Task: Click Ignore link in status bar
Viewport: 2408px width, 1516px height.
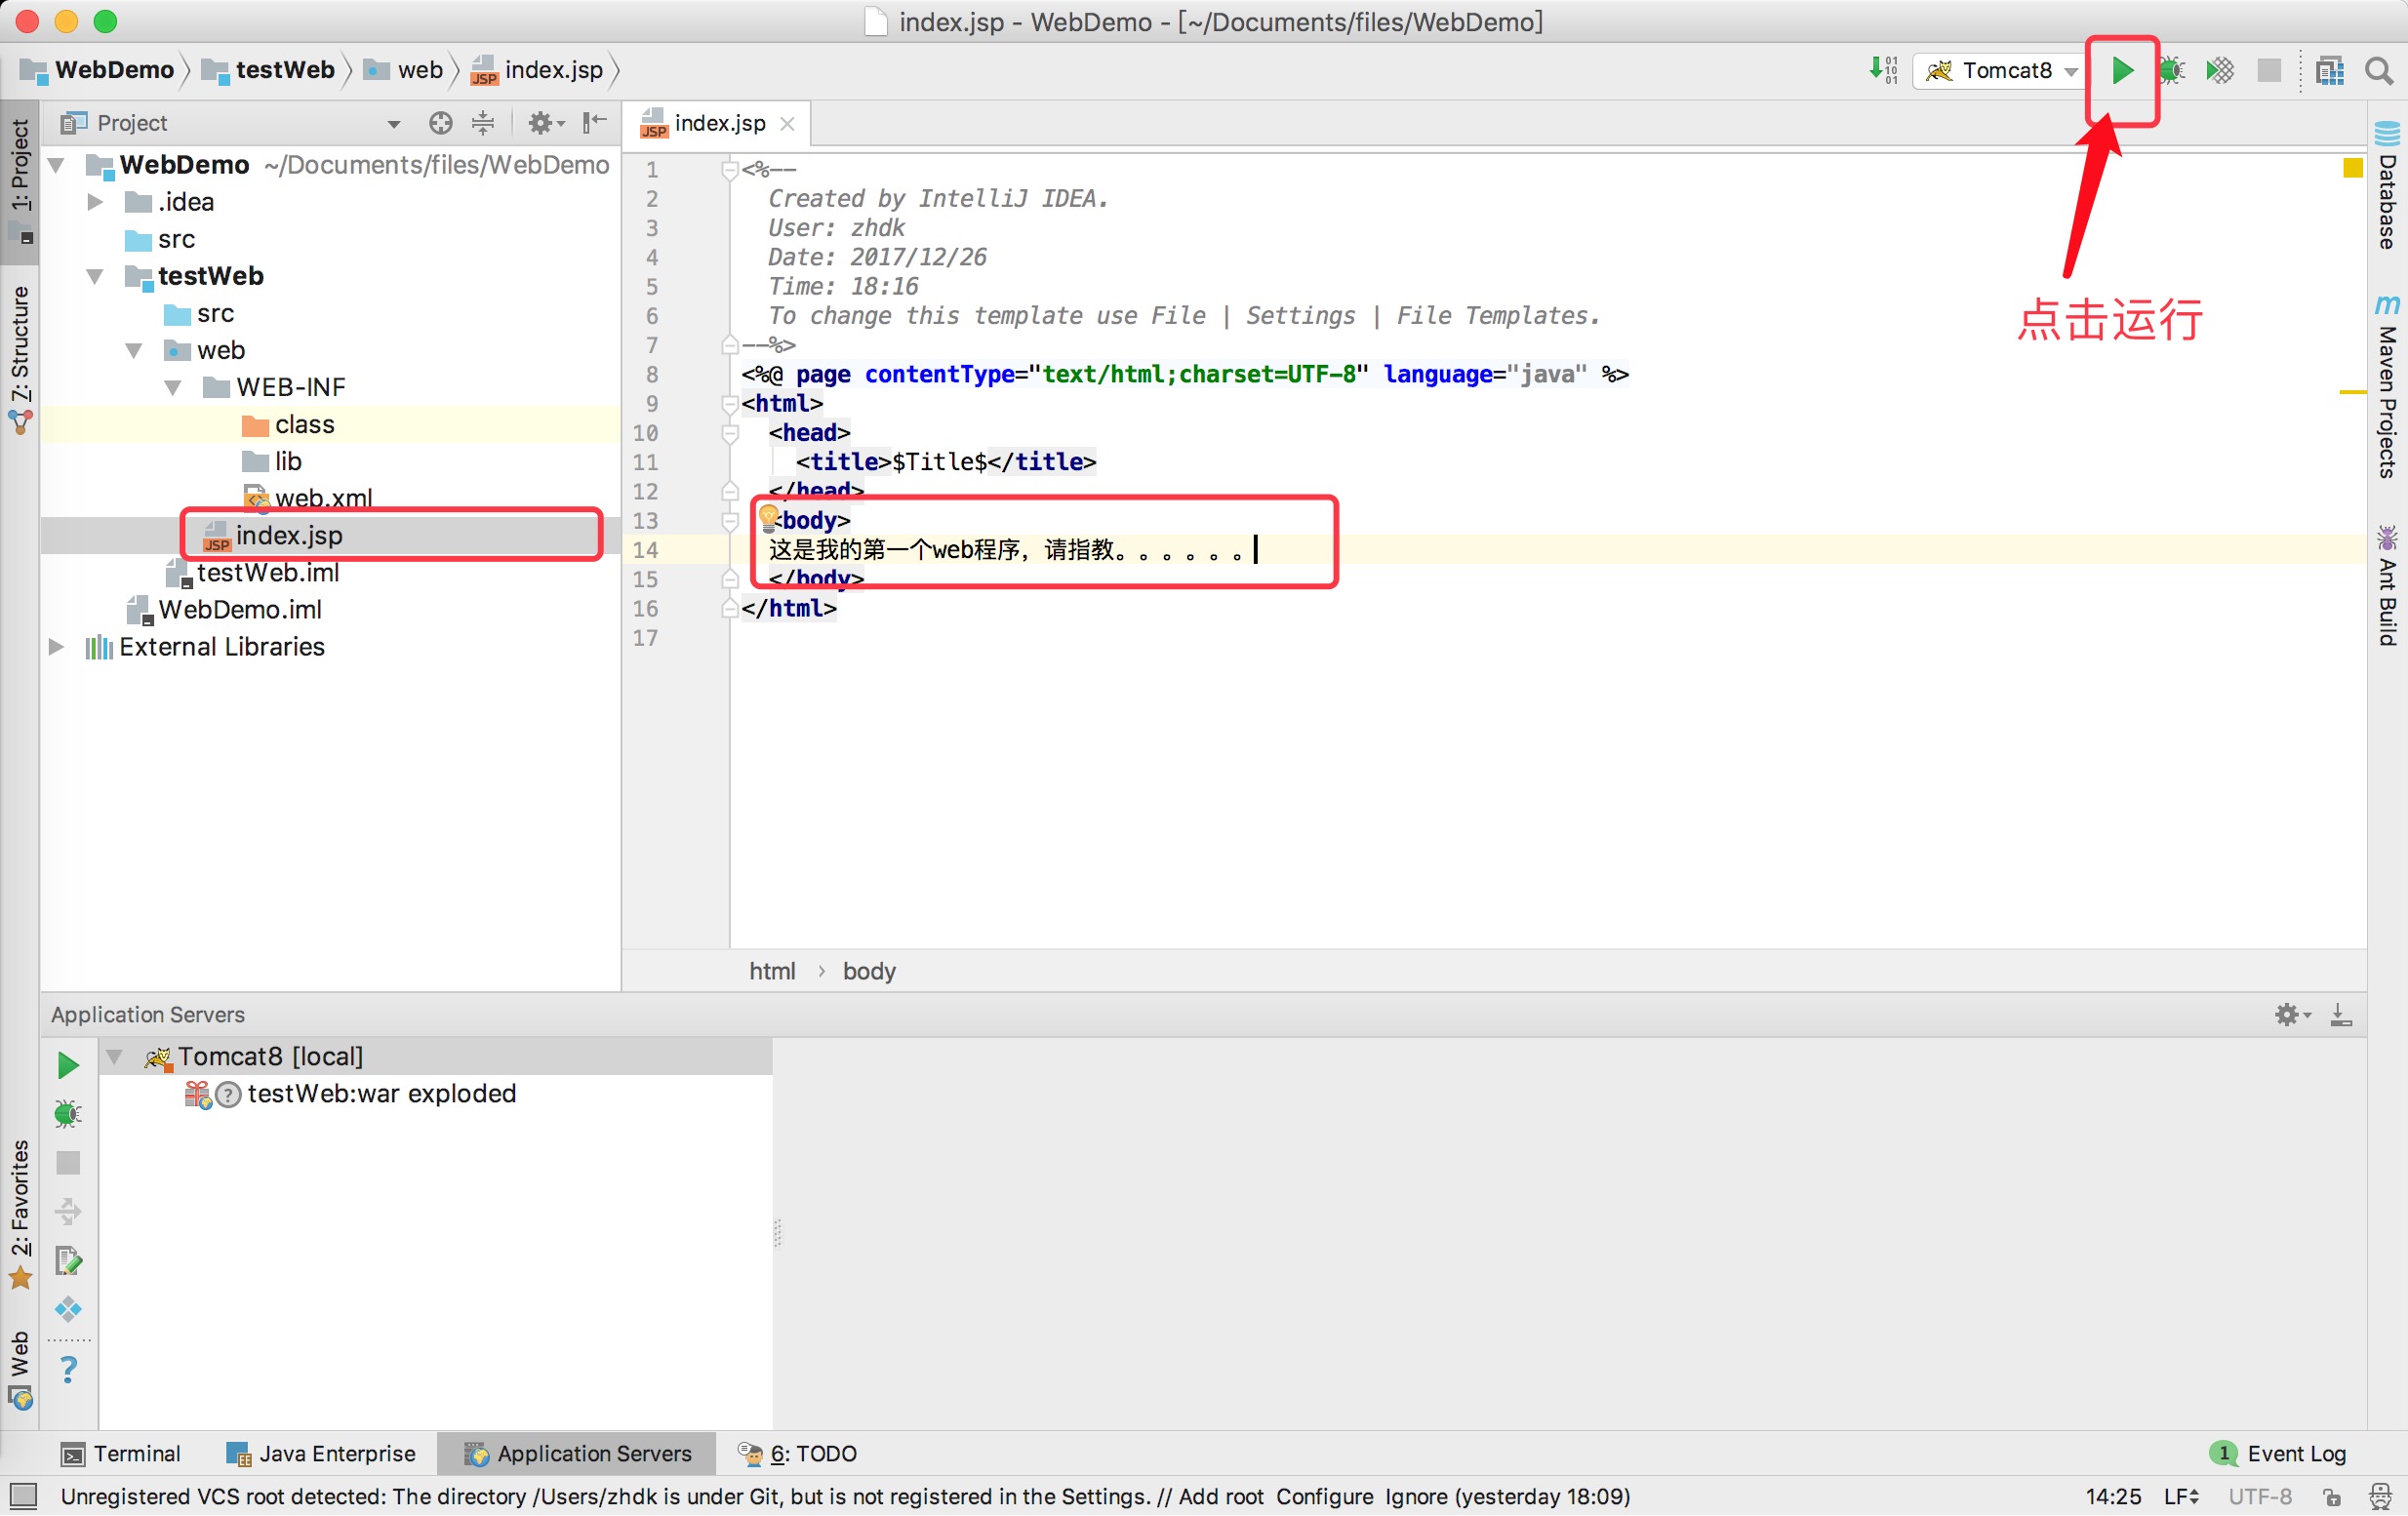Action: click(1416, 1497)
